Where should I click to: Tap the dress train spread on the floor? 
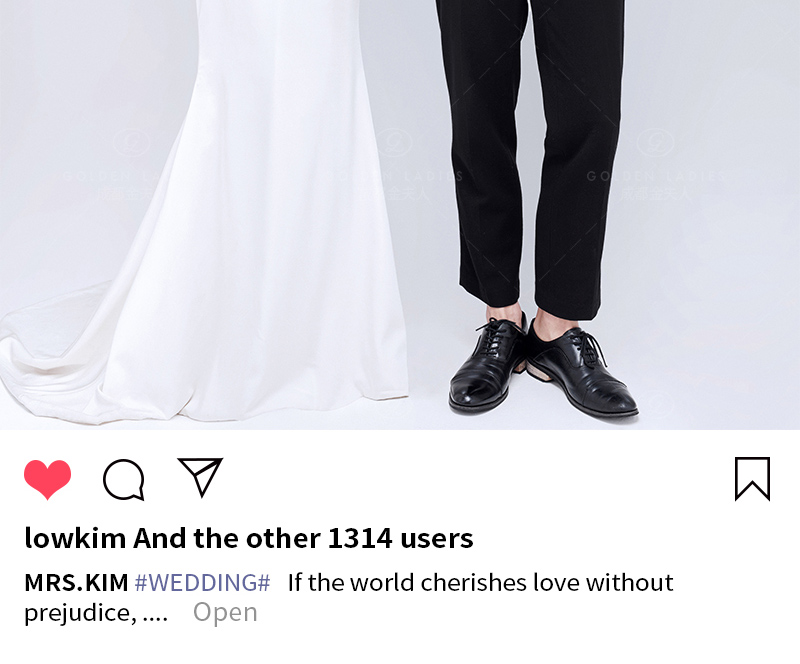[x=56, y=357]
